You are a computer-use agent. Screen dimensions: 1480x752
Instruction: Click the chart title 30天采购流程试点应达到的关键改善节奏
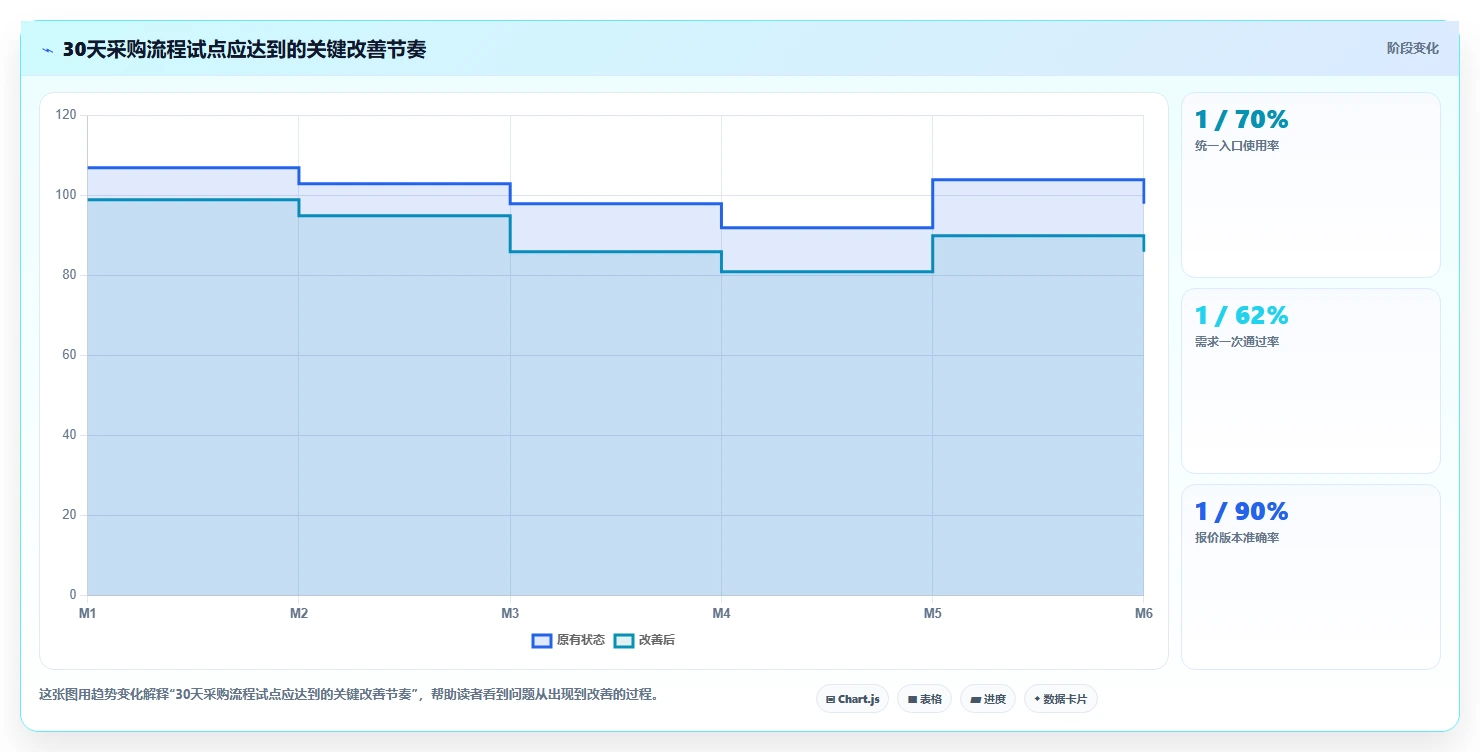coord(244,50)
